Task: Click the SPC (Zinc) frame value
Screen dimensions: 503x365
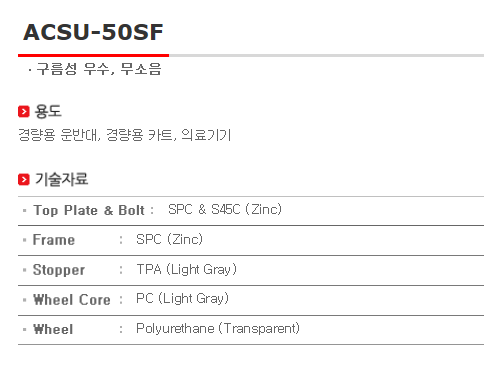Action: [x=169, y=239]
